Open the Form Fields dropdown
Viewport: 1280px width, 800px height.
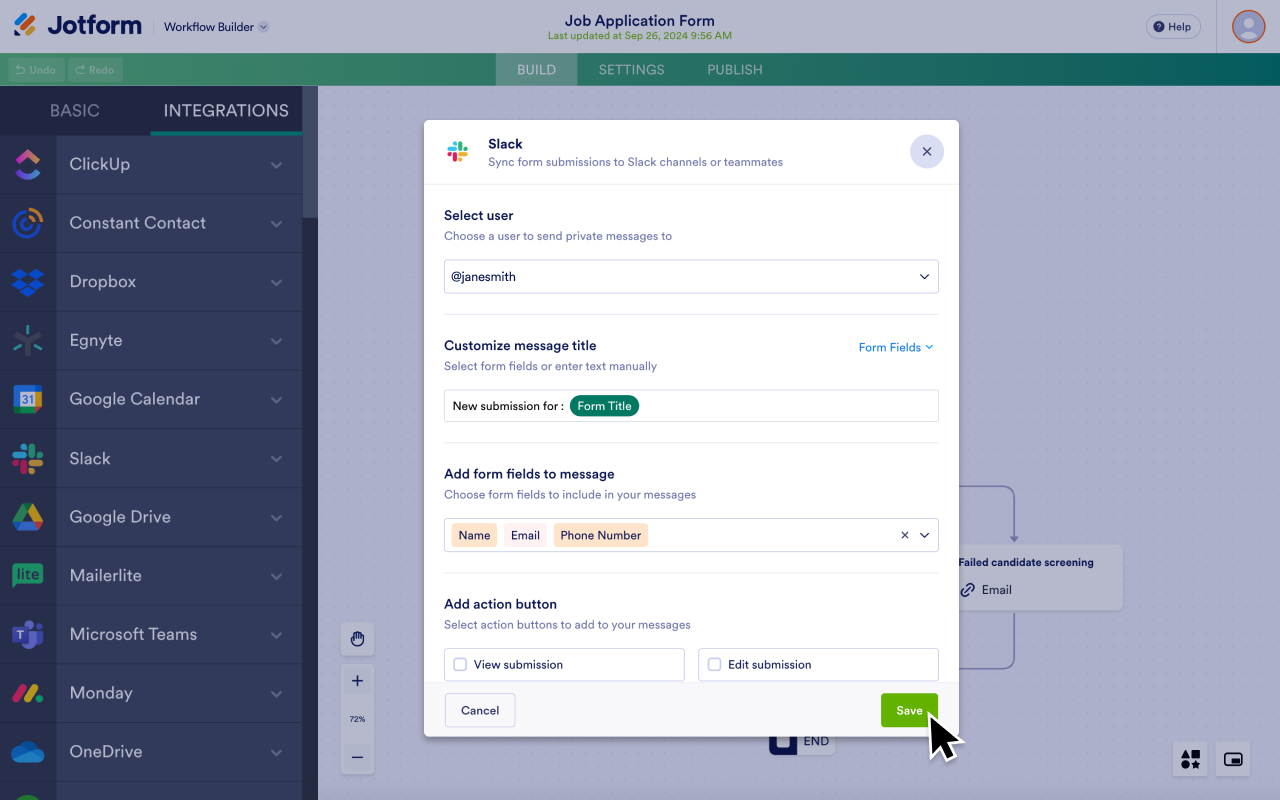(x=896, y=347)
